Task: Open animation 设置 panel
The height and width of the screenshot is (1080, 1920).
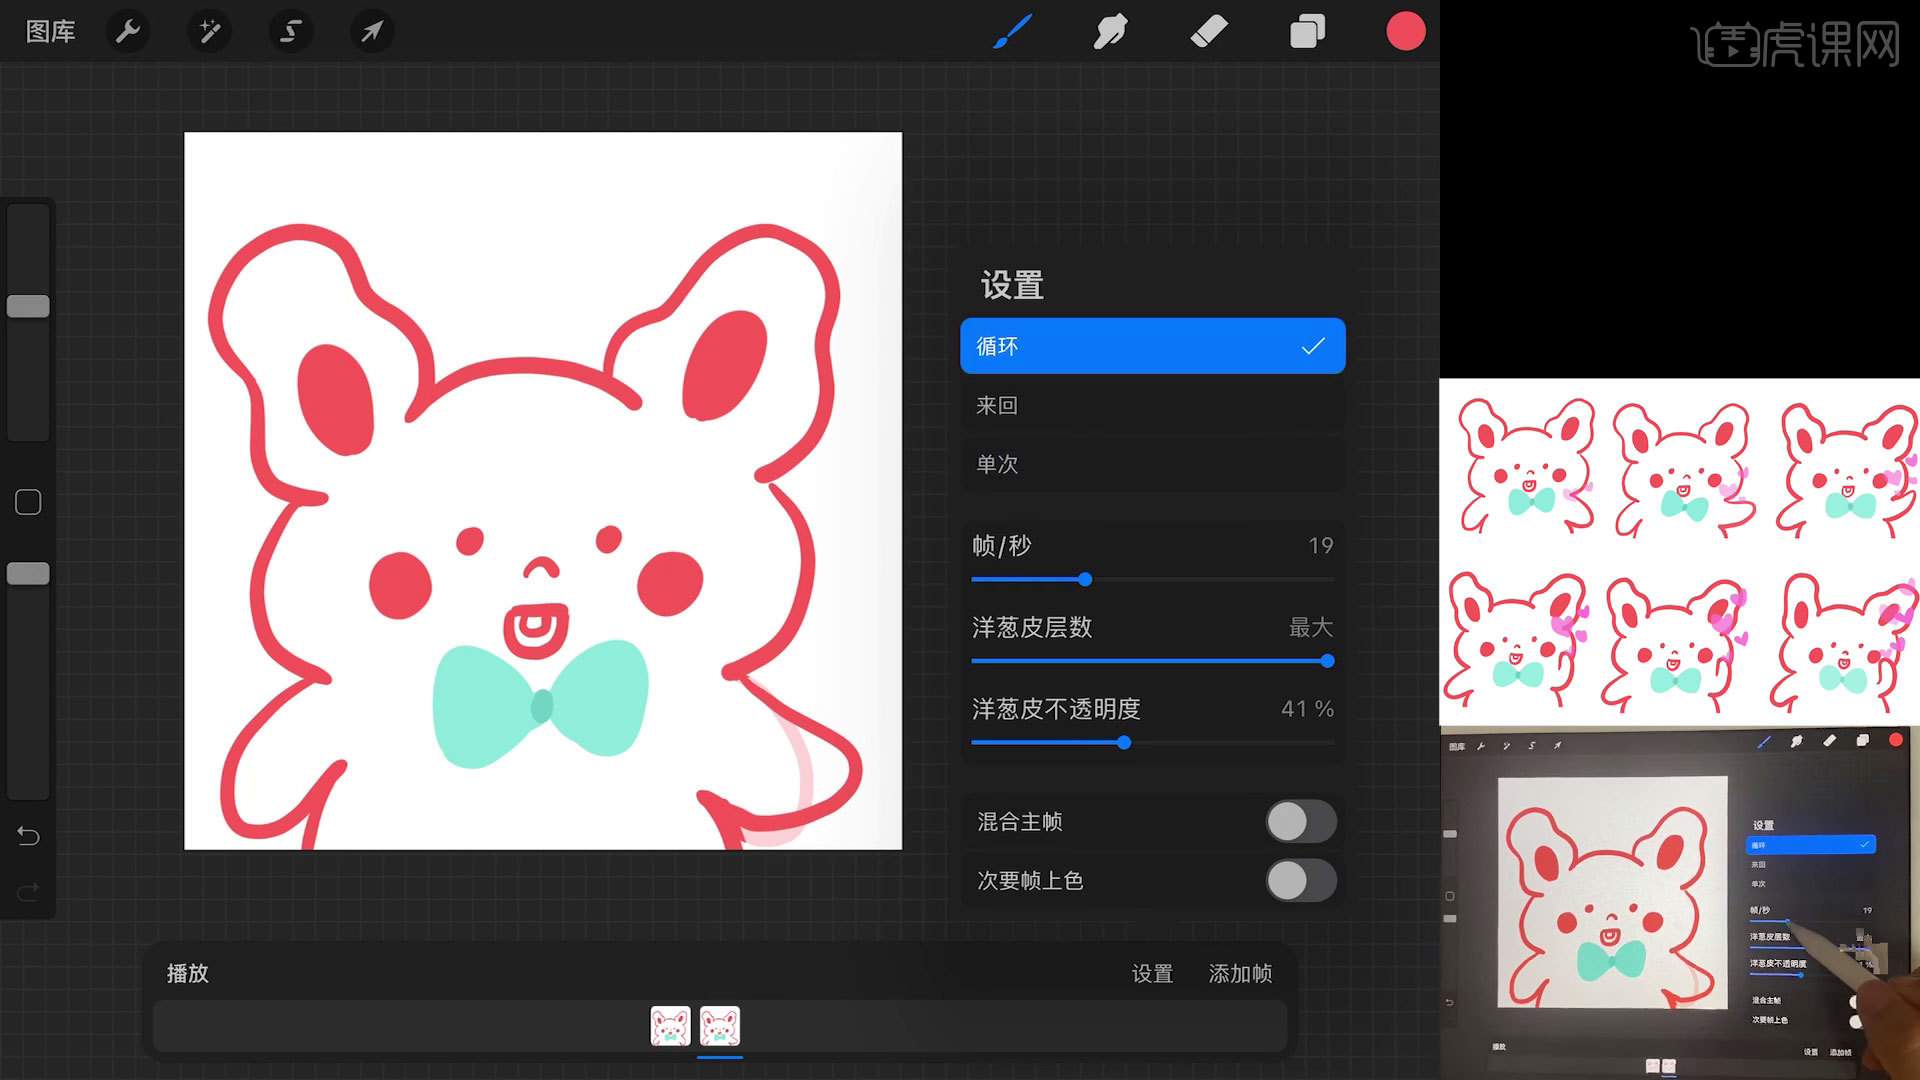Action: click(1152, 973)
